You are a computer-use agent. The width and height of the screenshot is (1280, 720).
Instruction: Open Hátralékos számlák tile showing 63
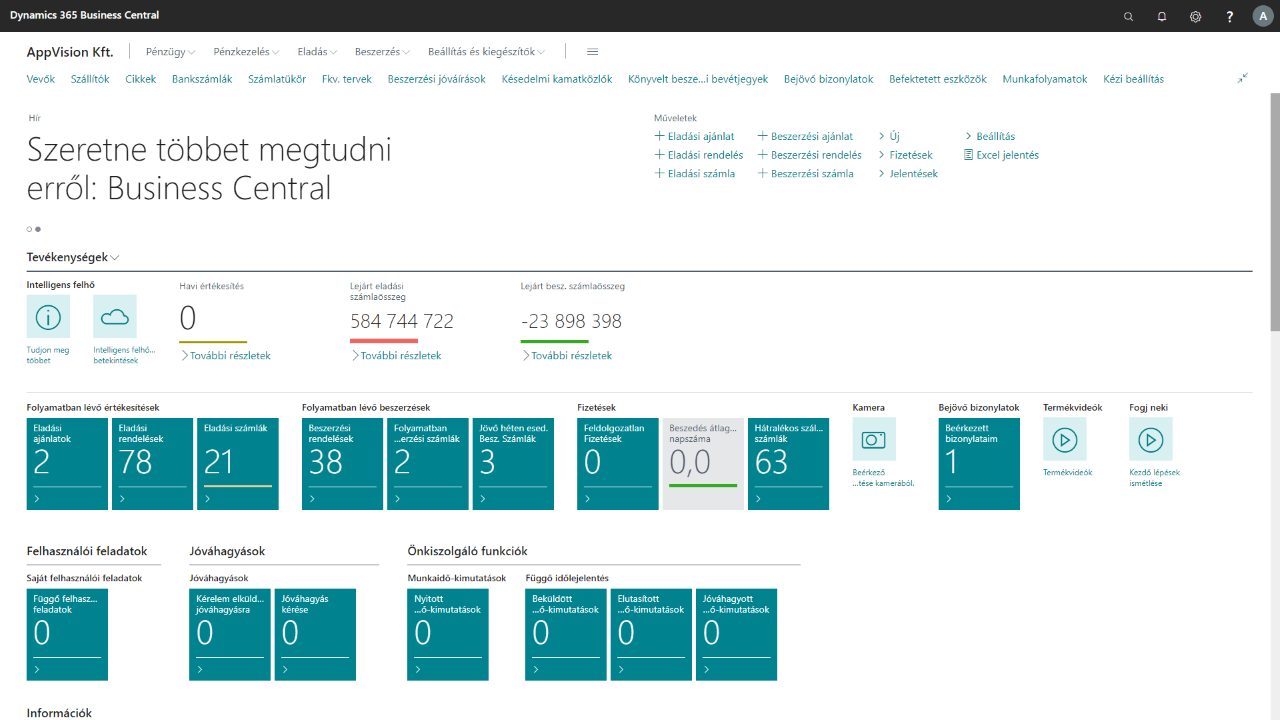coord(789,464)
